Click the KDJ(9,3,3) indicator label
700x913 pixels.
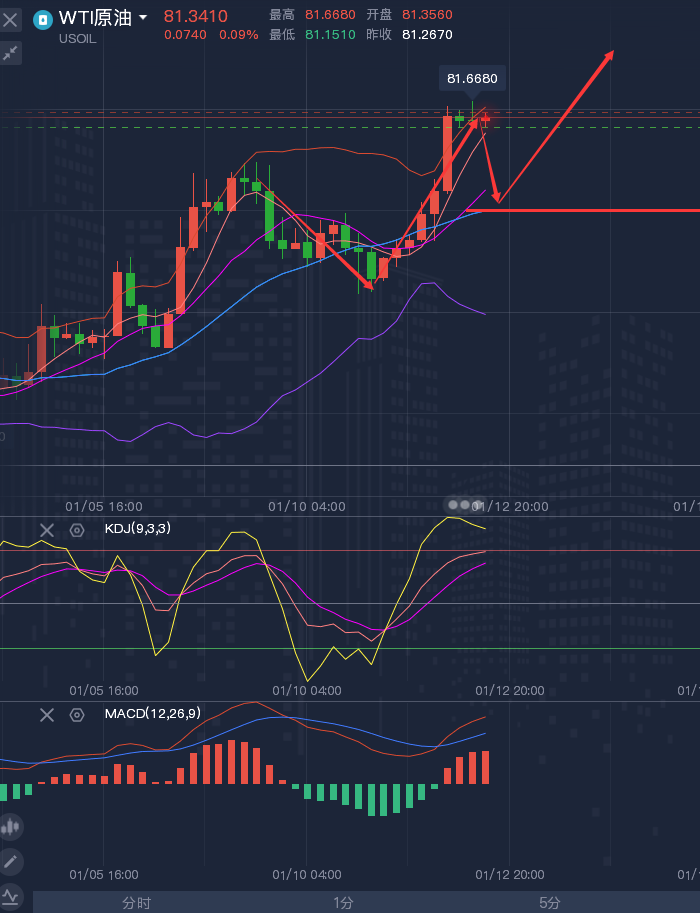137,529
